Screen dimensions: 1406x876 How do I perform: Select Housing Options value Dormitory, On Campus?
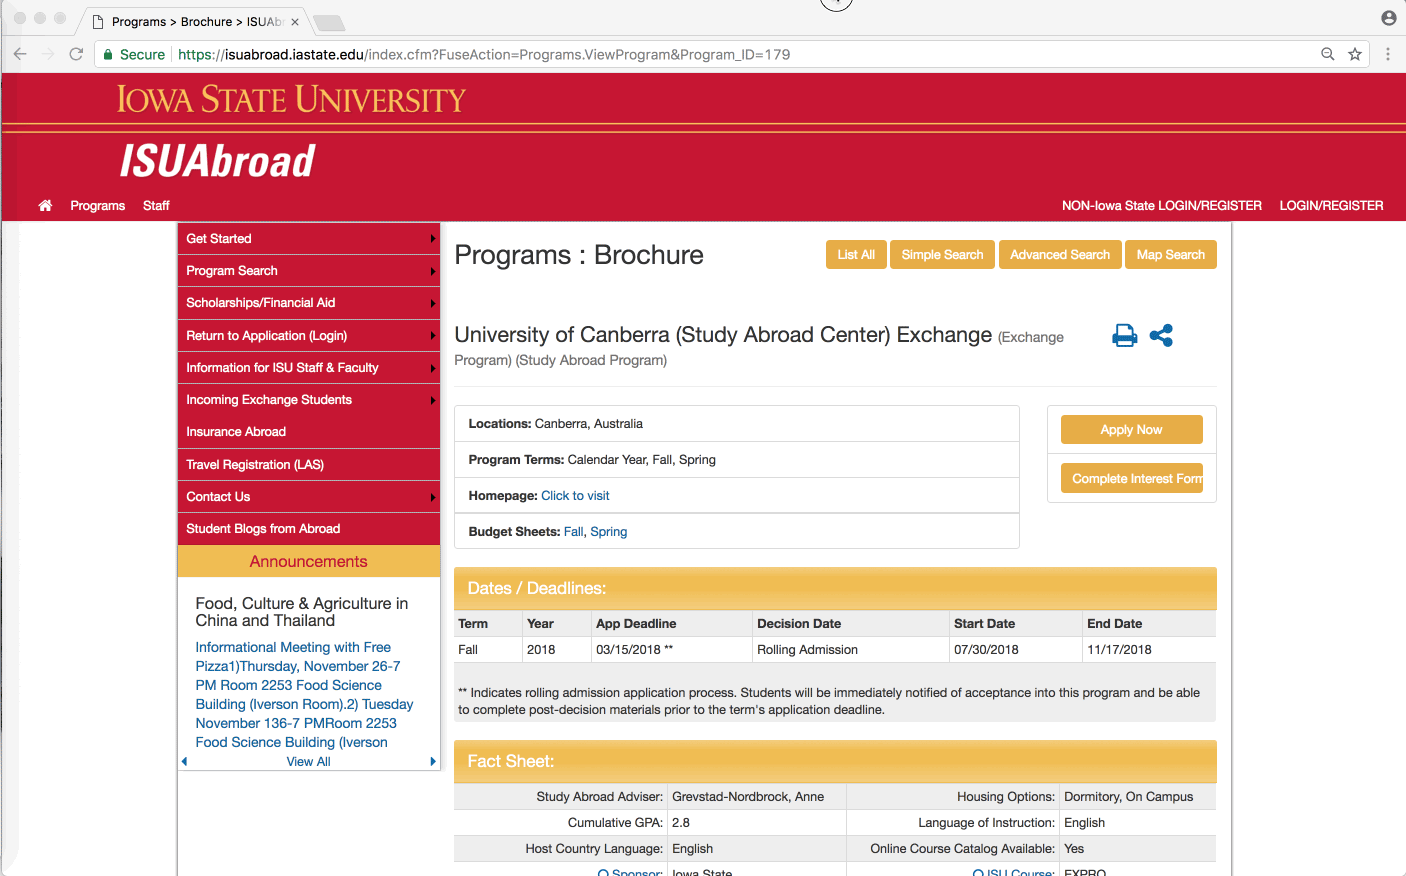[x=1129, y=797]
